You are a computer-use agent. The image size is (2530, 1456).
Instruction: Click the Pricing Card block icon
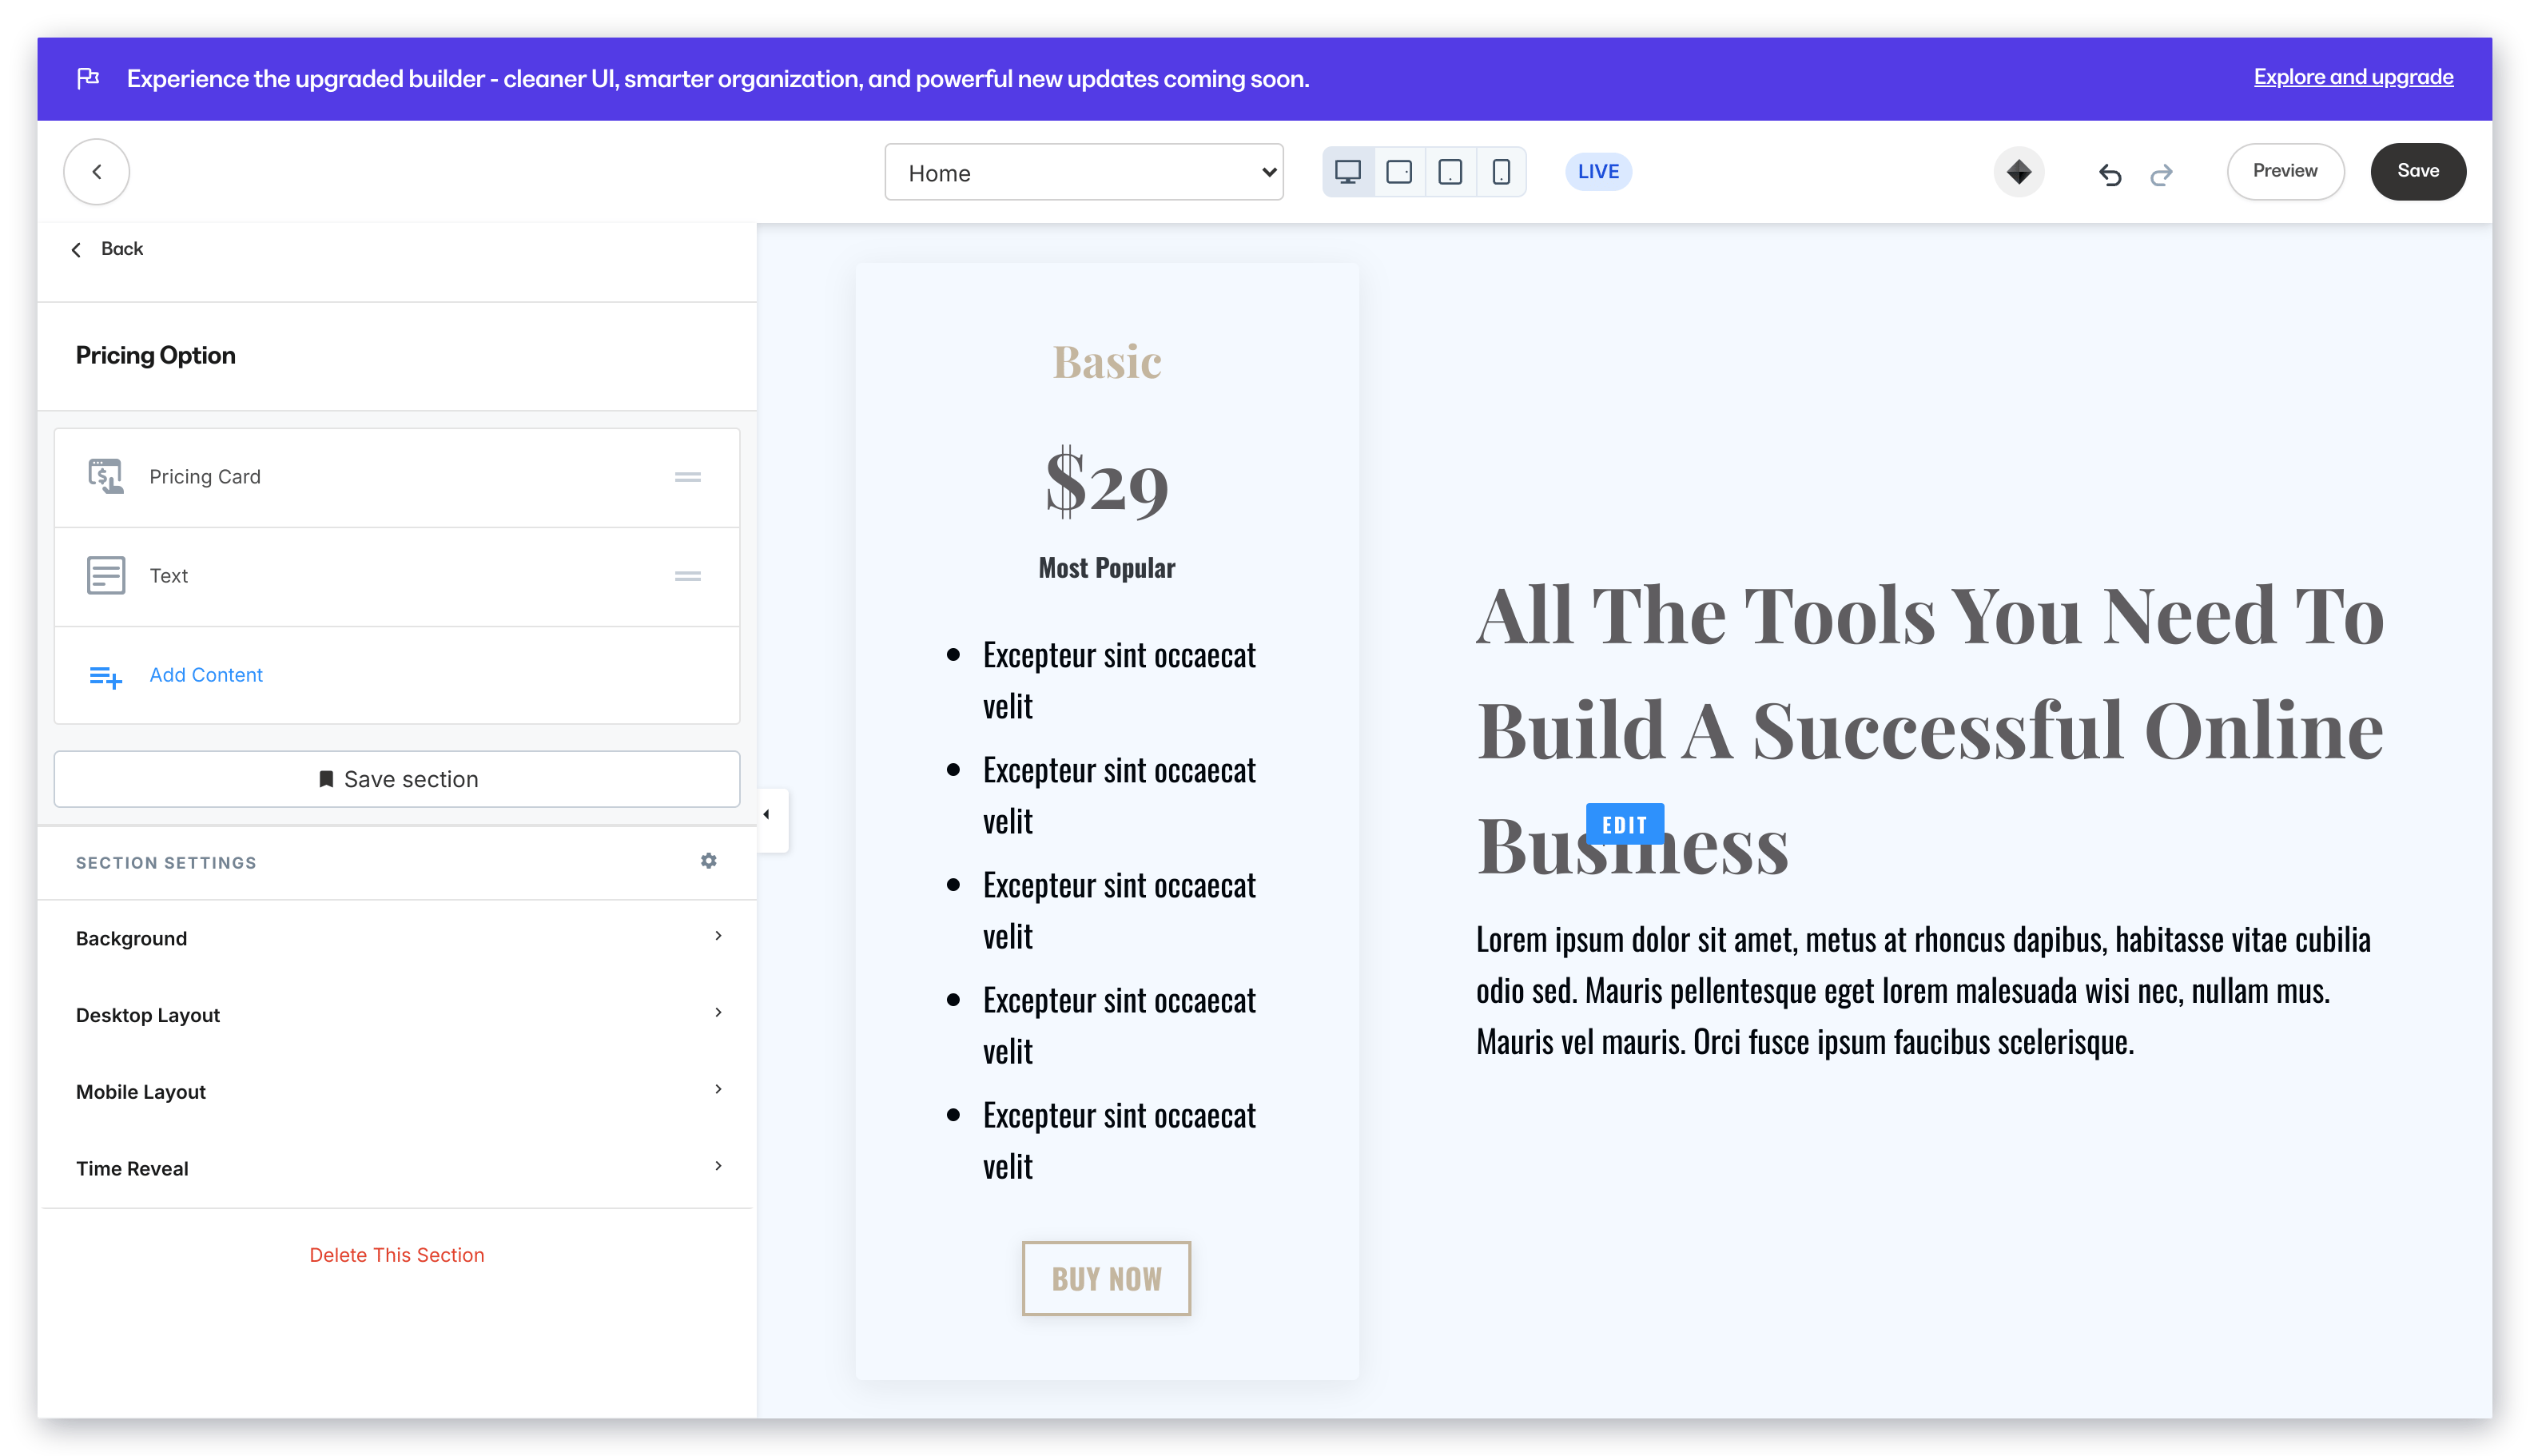click(105, 476)
